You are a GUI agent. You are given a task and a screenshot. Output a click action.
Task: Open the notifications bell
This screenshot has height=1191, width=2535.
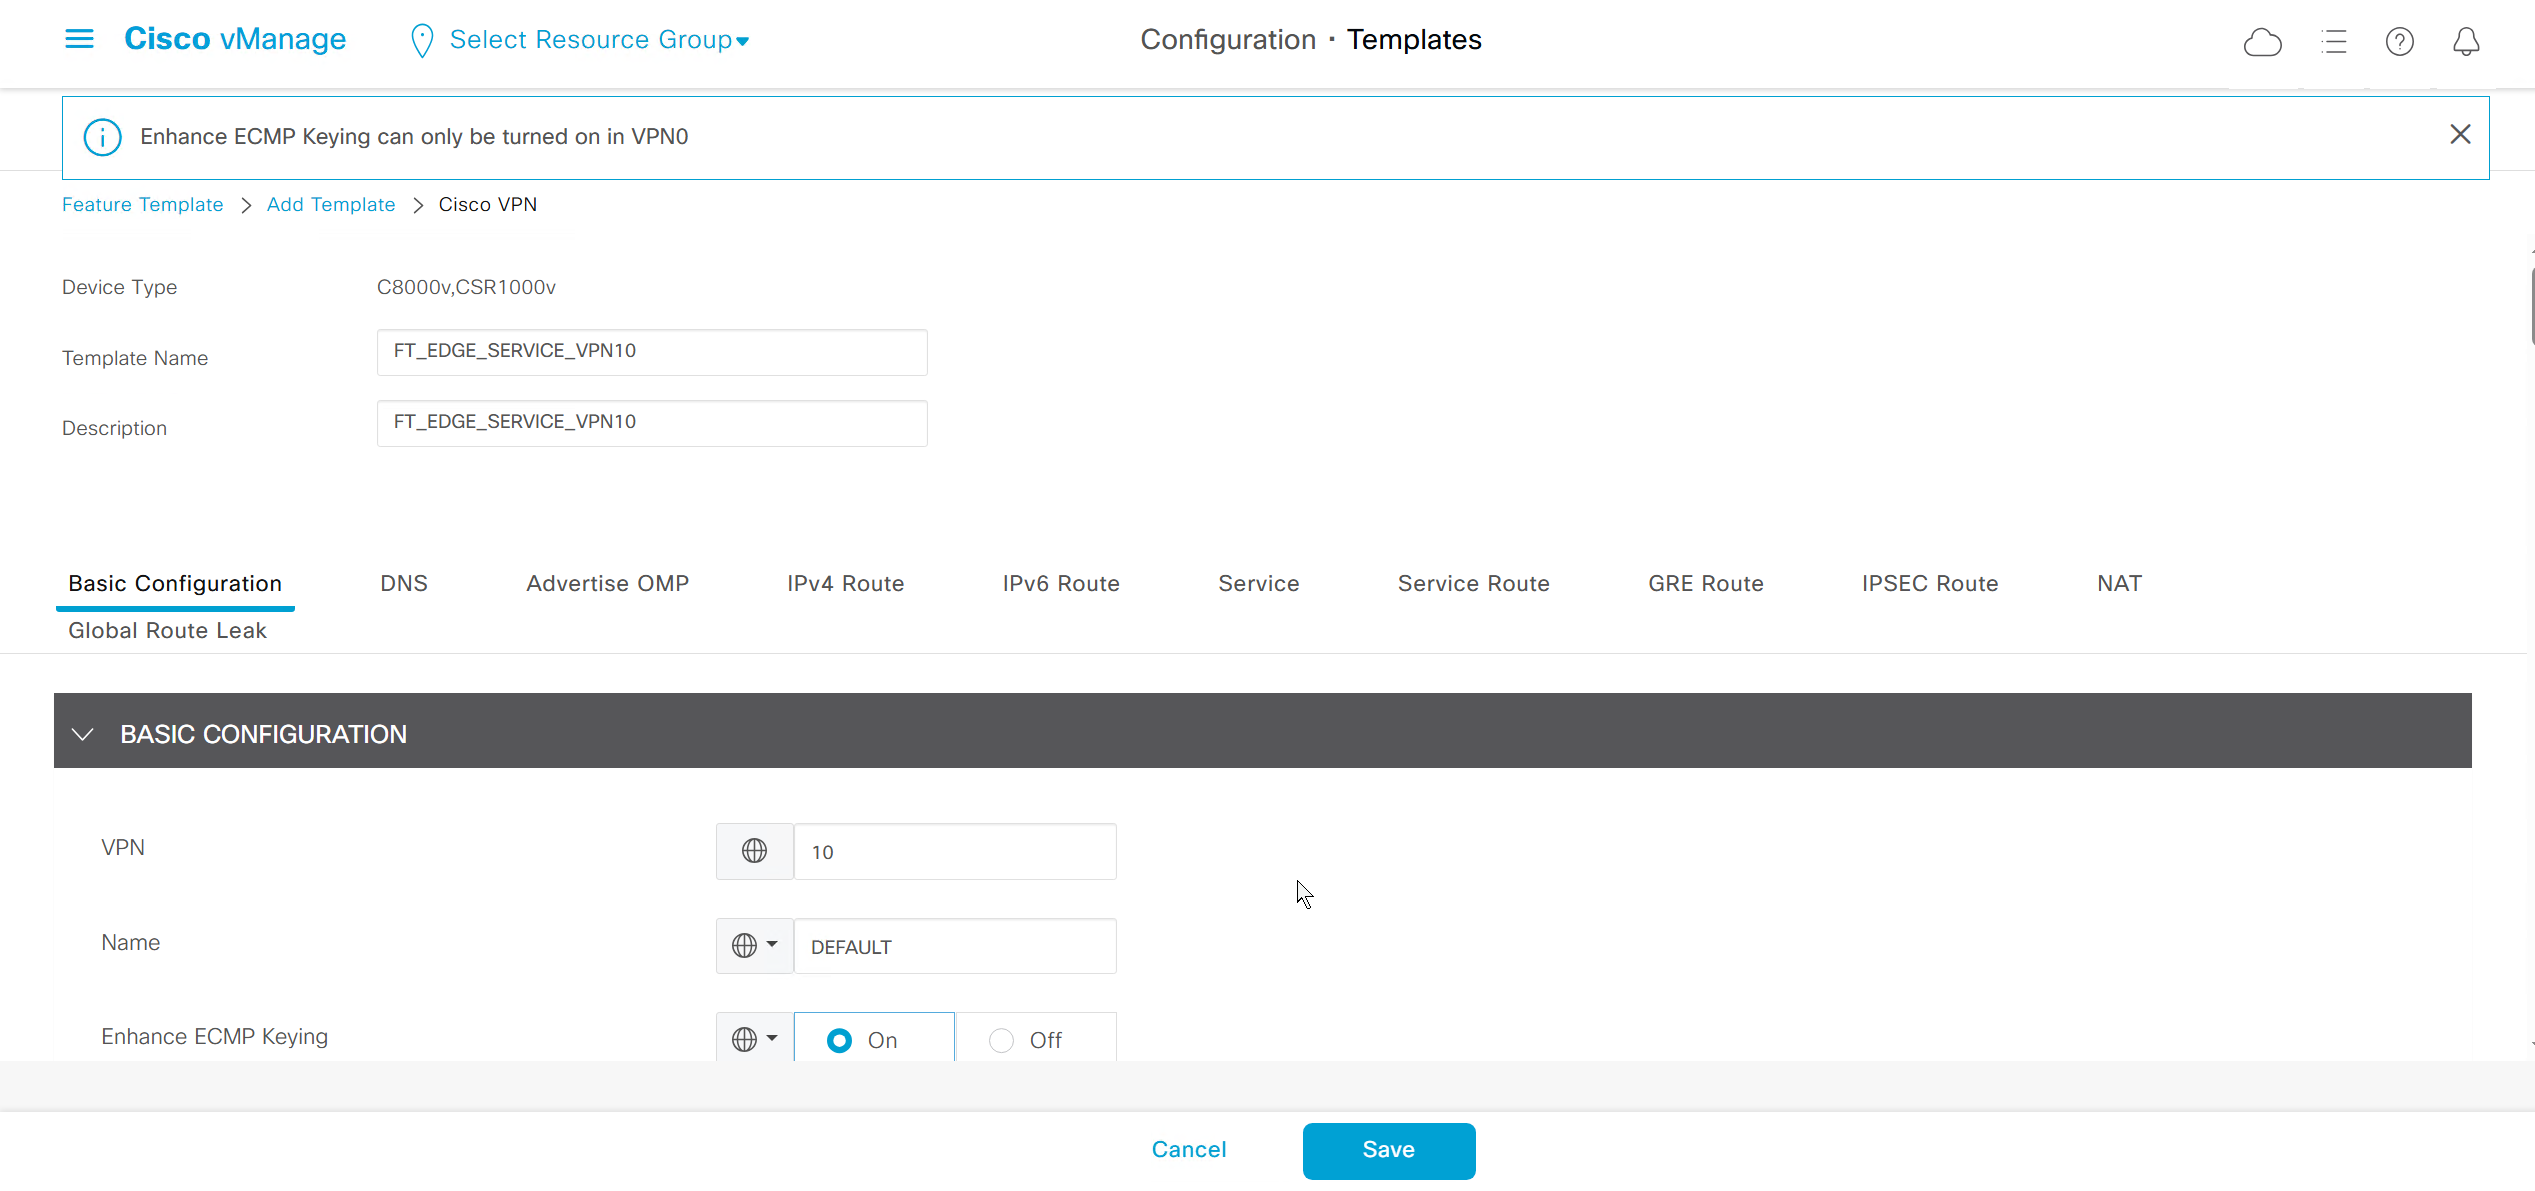click(x=2466, y=42)
